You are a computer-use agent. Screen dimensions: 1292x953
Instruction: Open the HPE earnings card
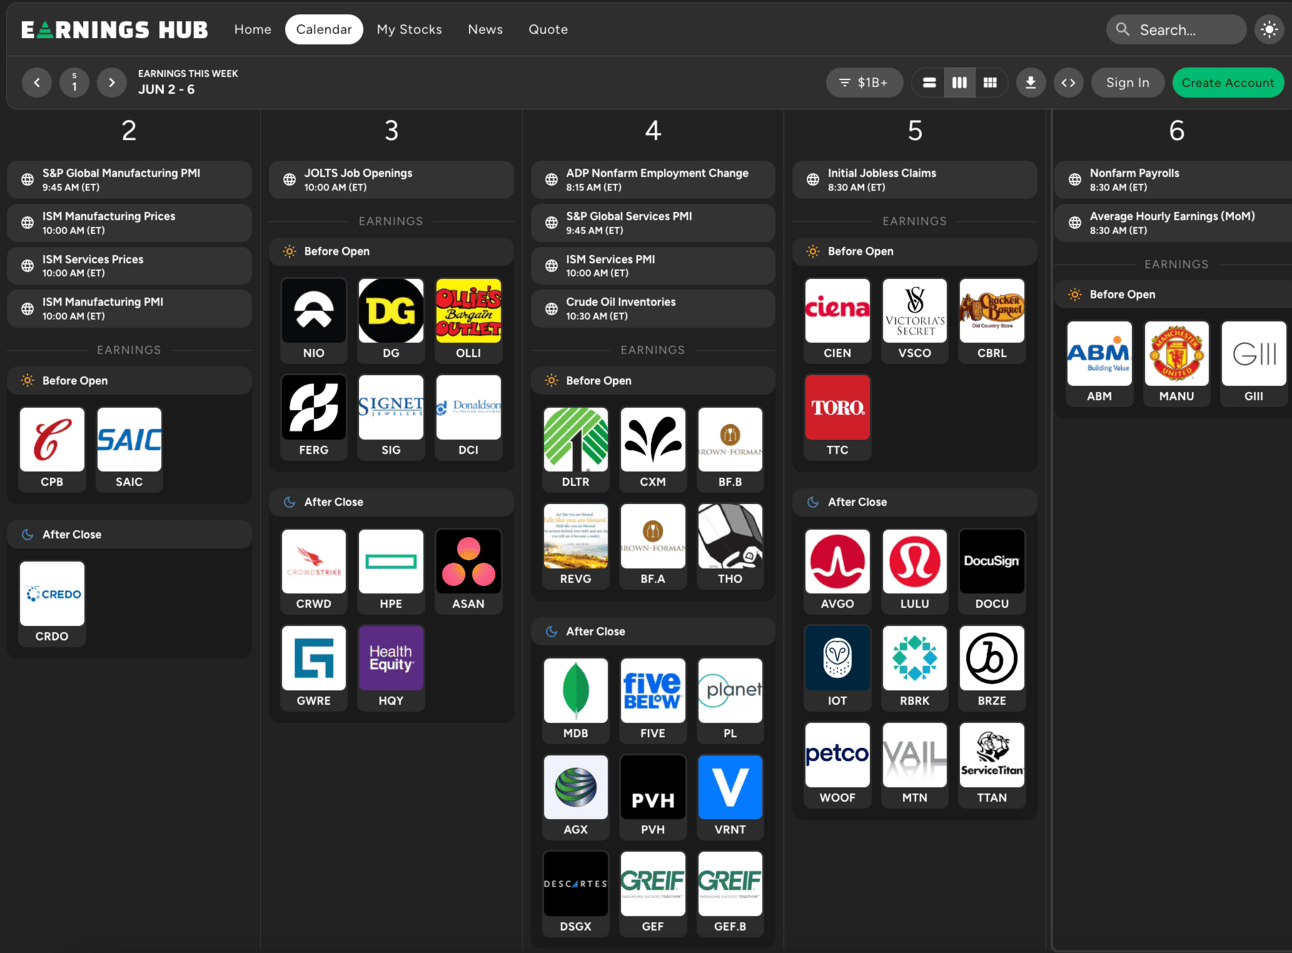[391, 571]
